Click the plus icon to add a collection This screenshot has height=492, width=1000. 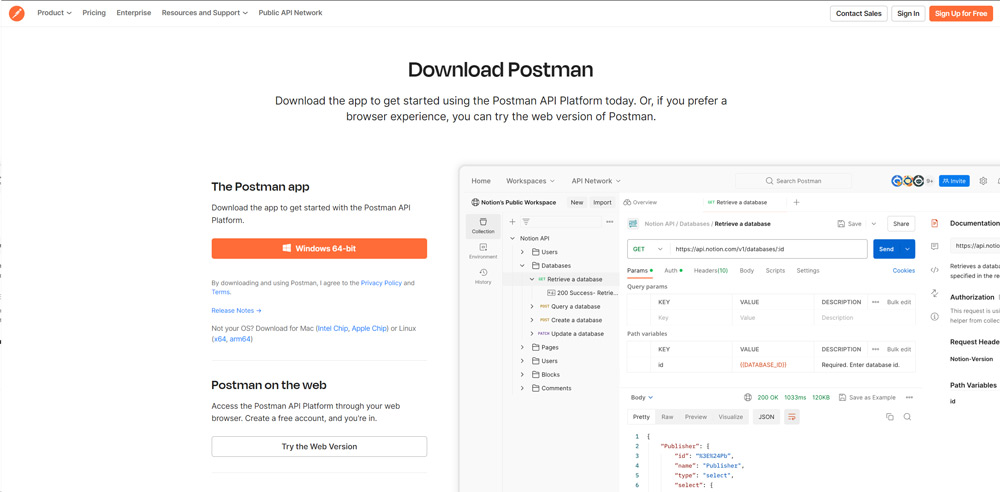pos(511,222)
